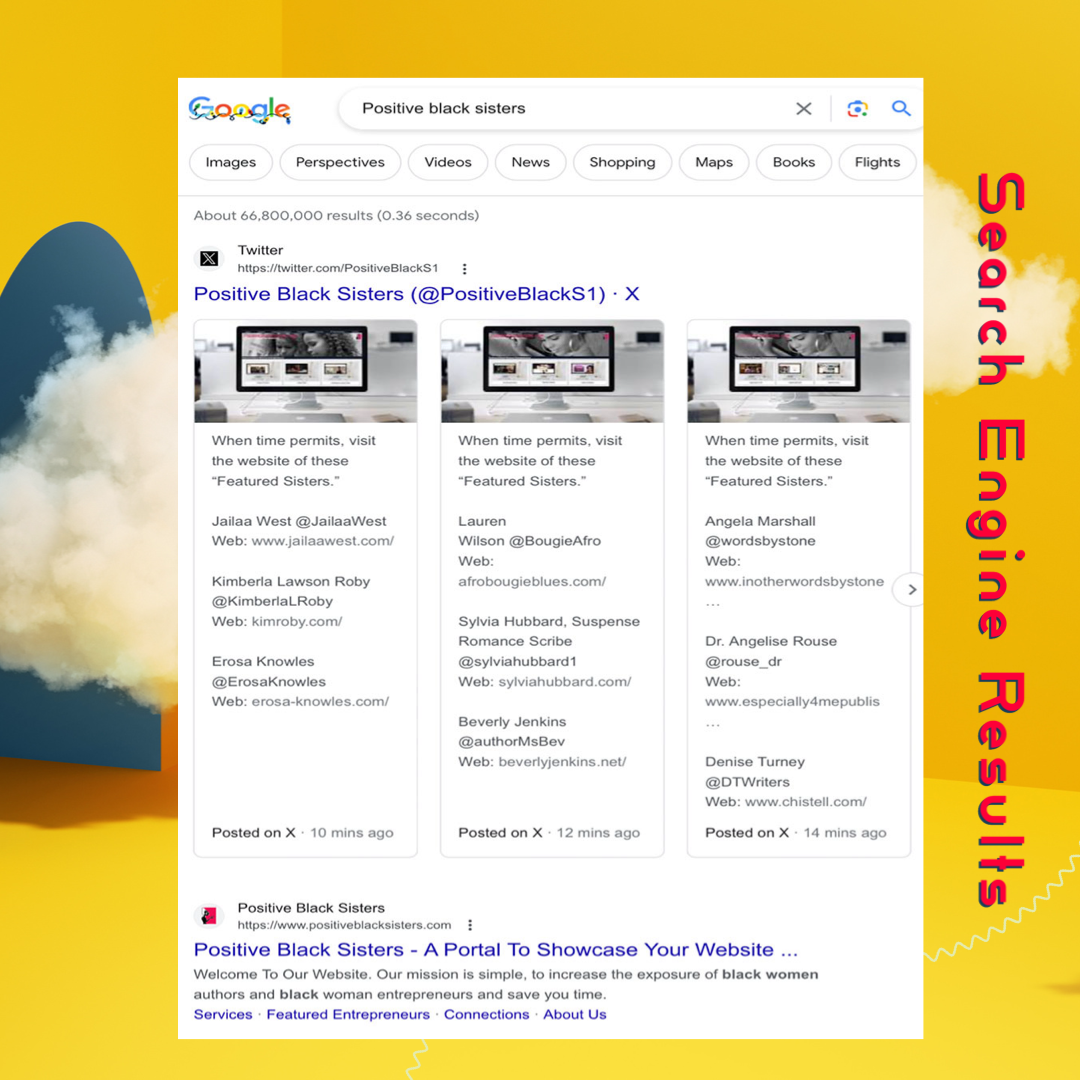Image resolution: width=1080 pixels, height=1080 pixels.
Task: Click www.chistell.com/ link
Action: [x=806, y=802]
